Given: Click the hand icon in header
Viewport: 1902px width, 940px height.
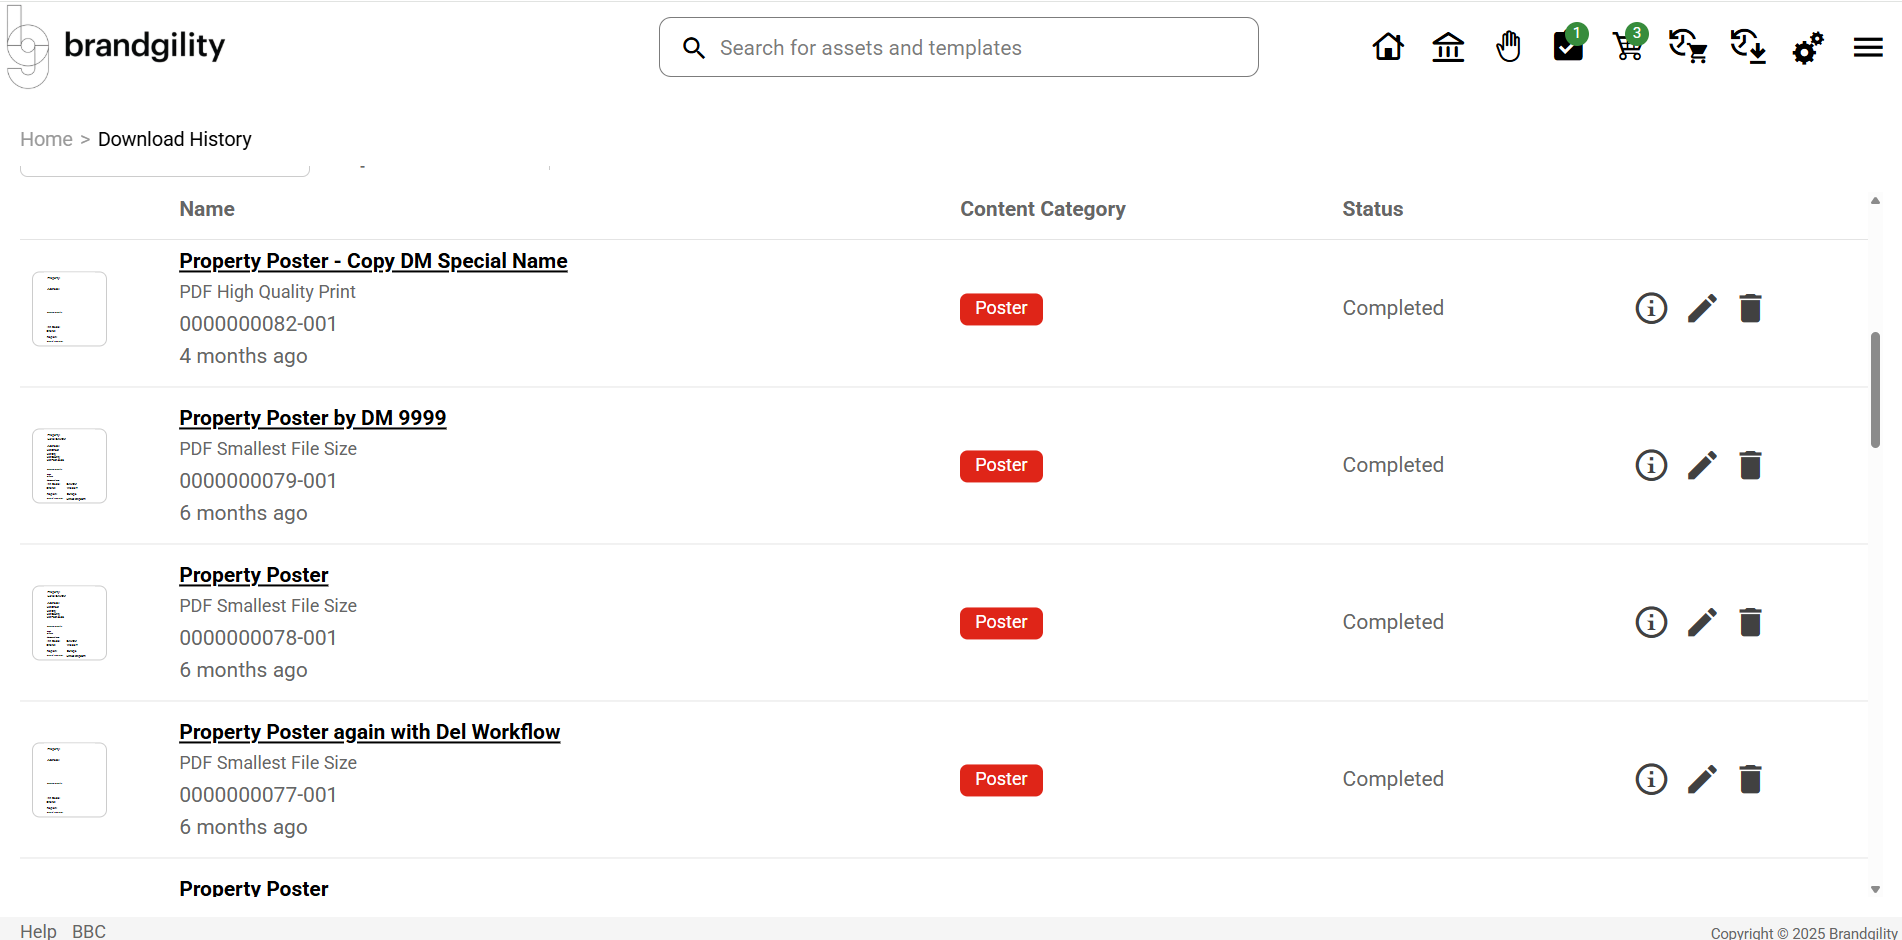Looking at the screenshot, I should [1508, 47].
